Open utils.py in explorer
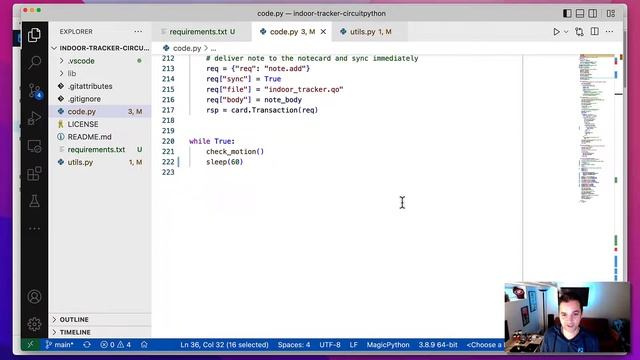Screen dimensions: 640x360 click(100, 162)
